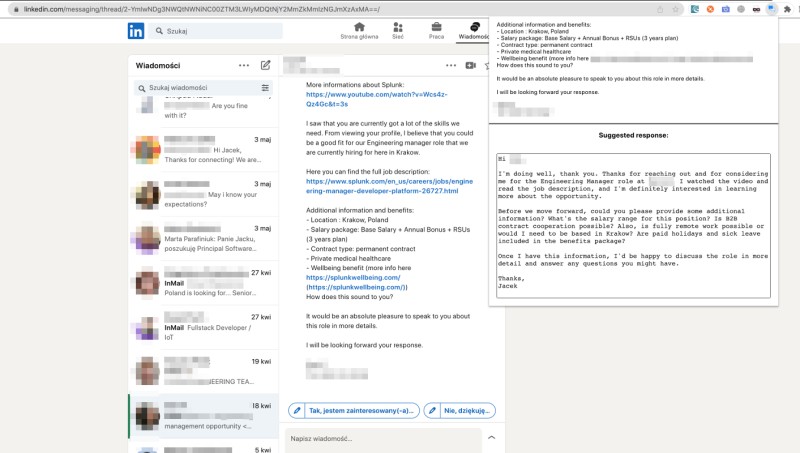The image size is (800, 453).
Task: Click the glasses extension icon
Action: [x=756, y=9]
